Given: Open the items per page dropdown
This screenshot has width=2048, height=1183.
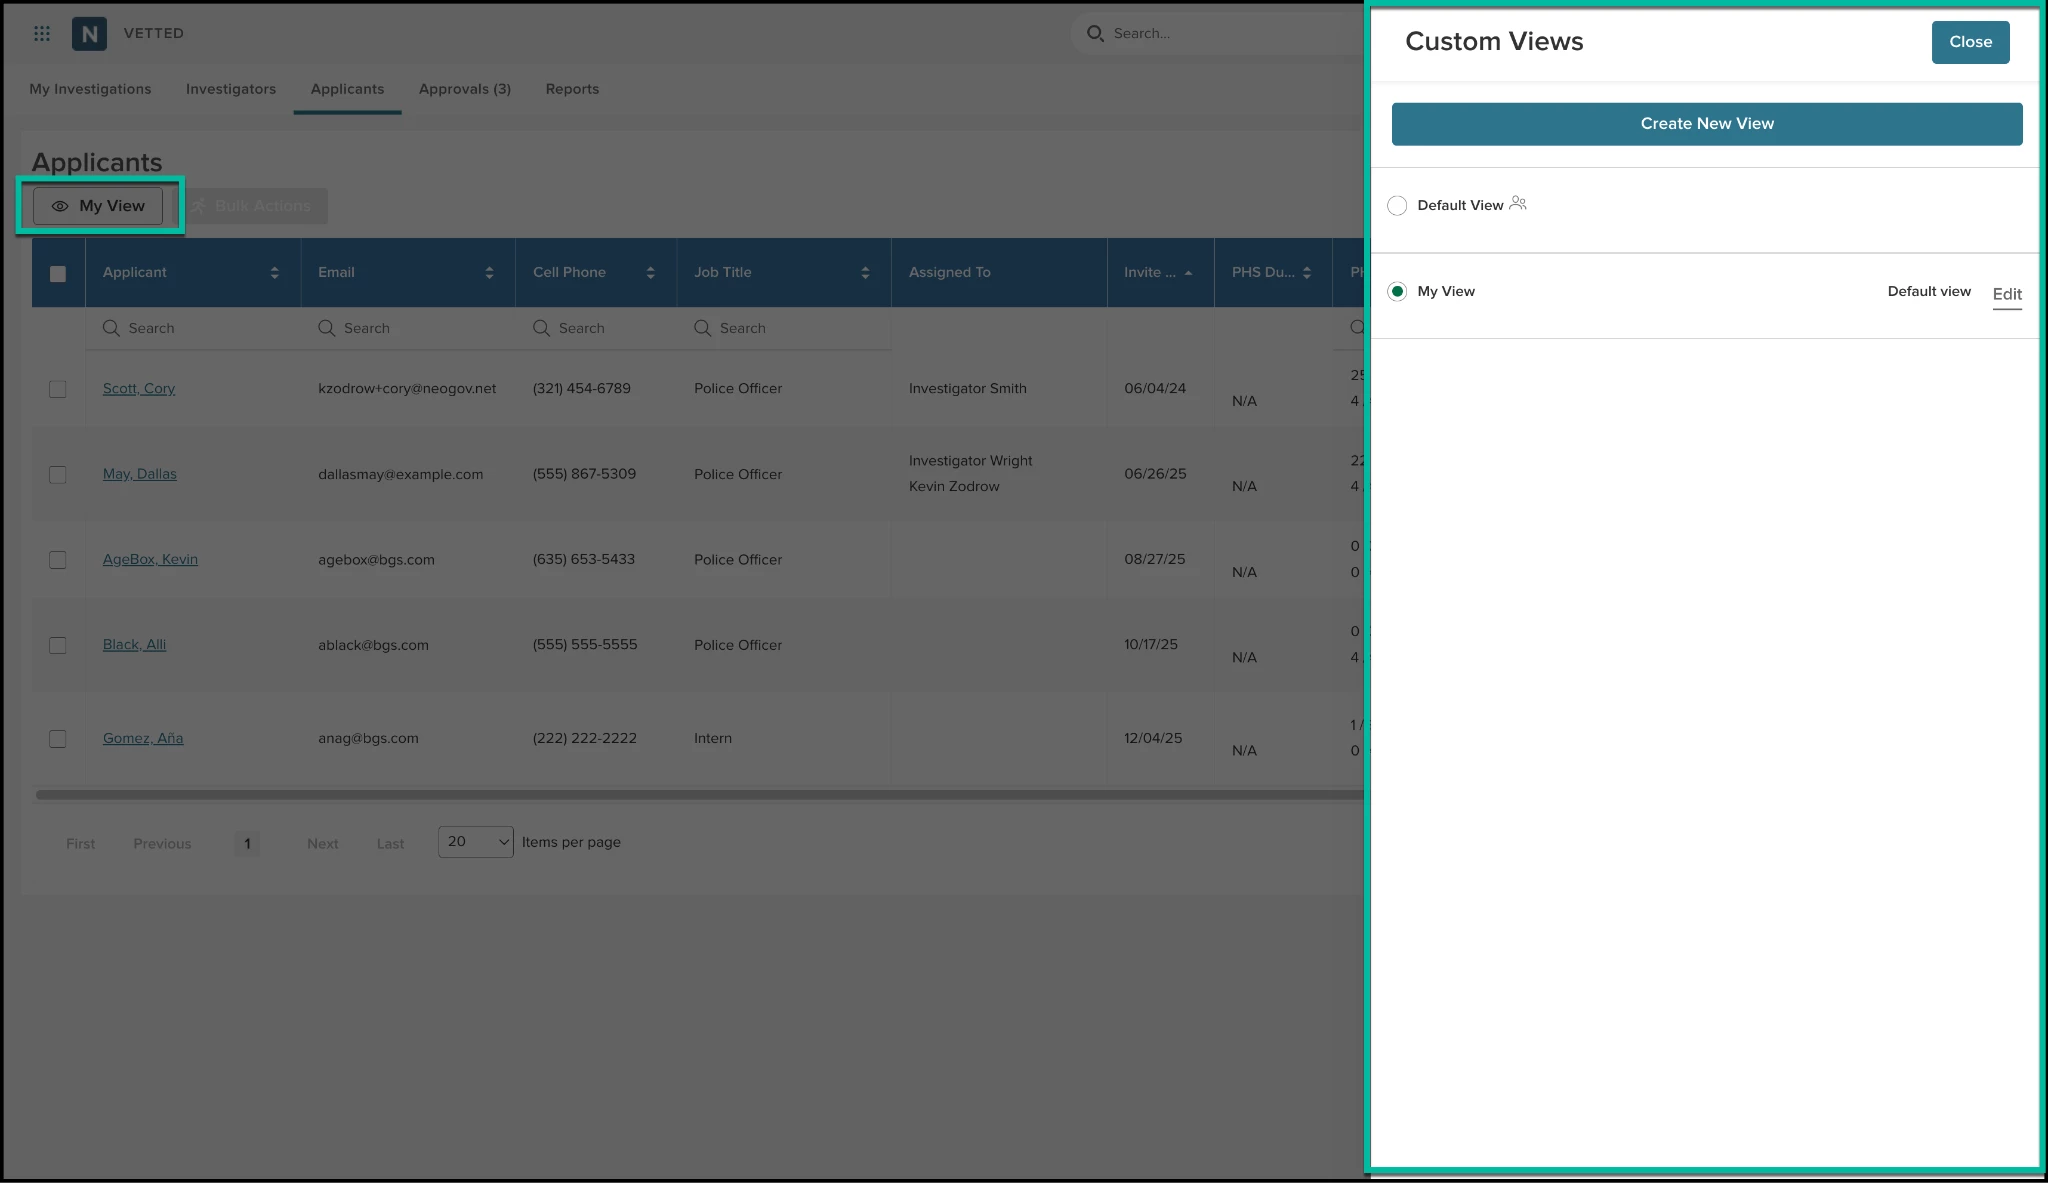Looking at the screenshot, I should click(475, 842).
